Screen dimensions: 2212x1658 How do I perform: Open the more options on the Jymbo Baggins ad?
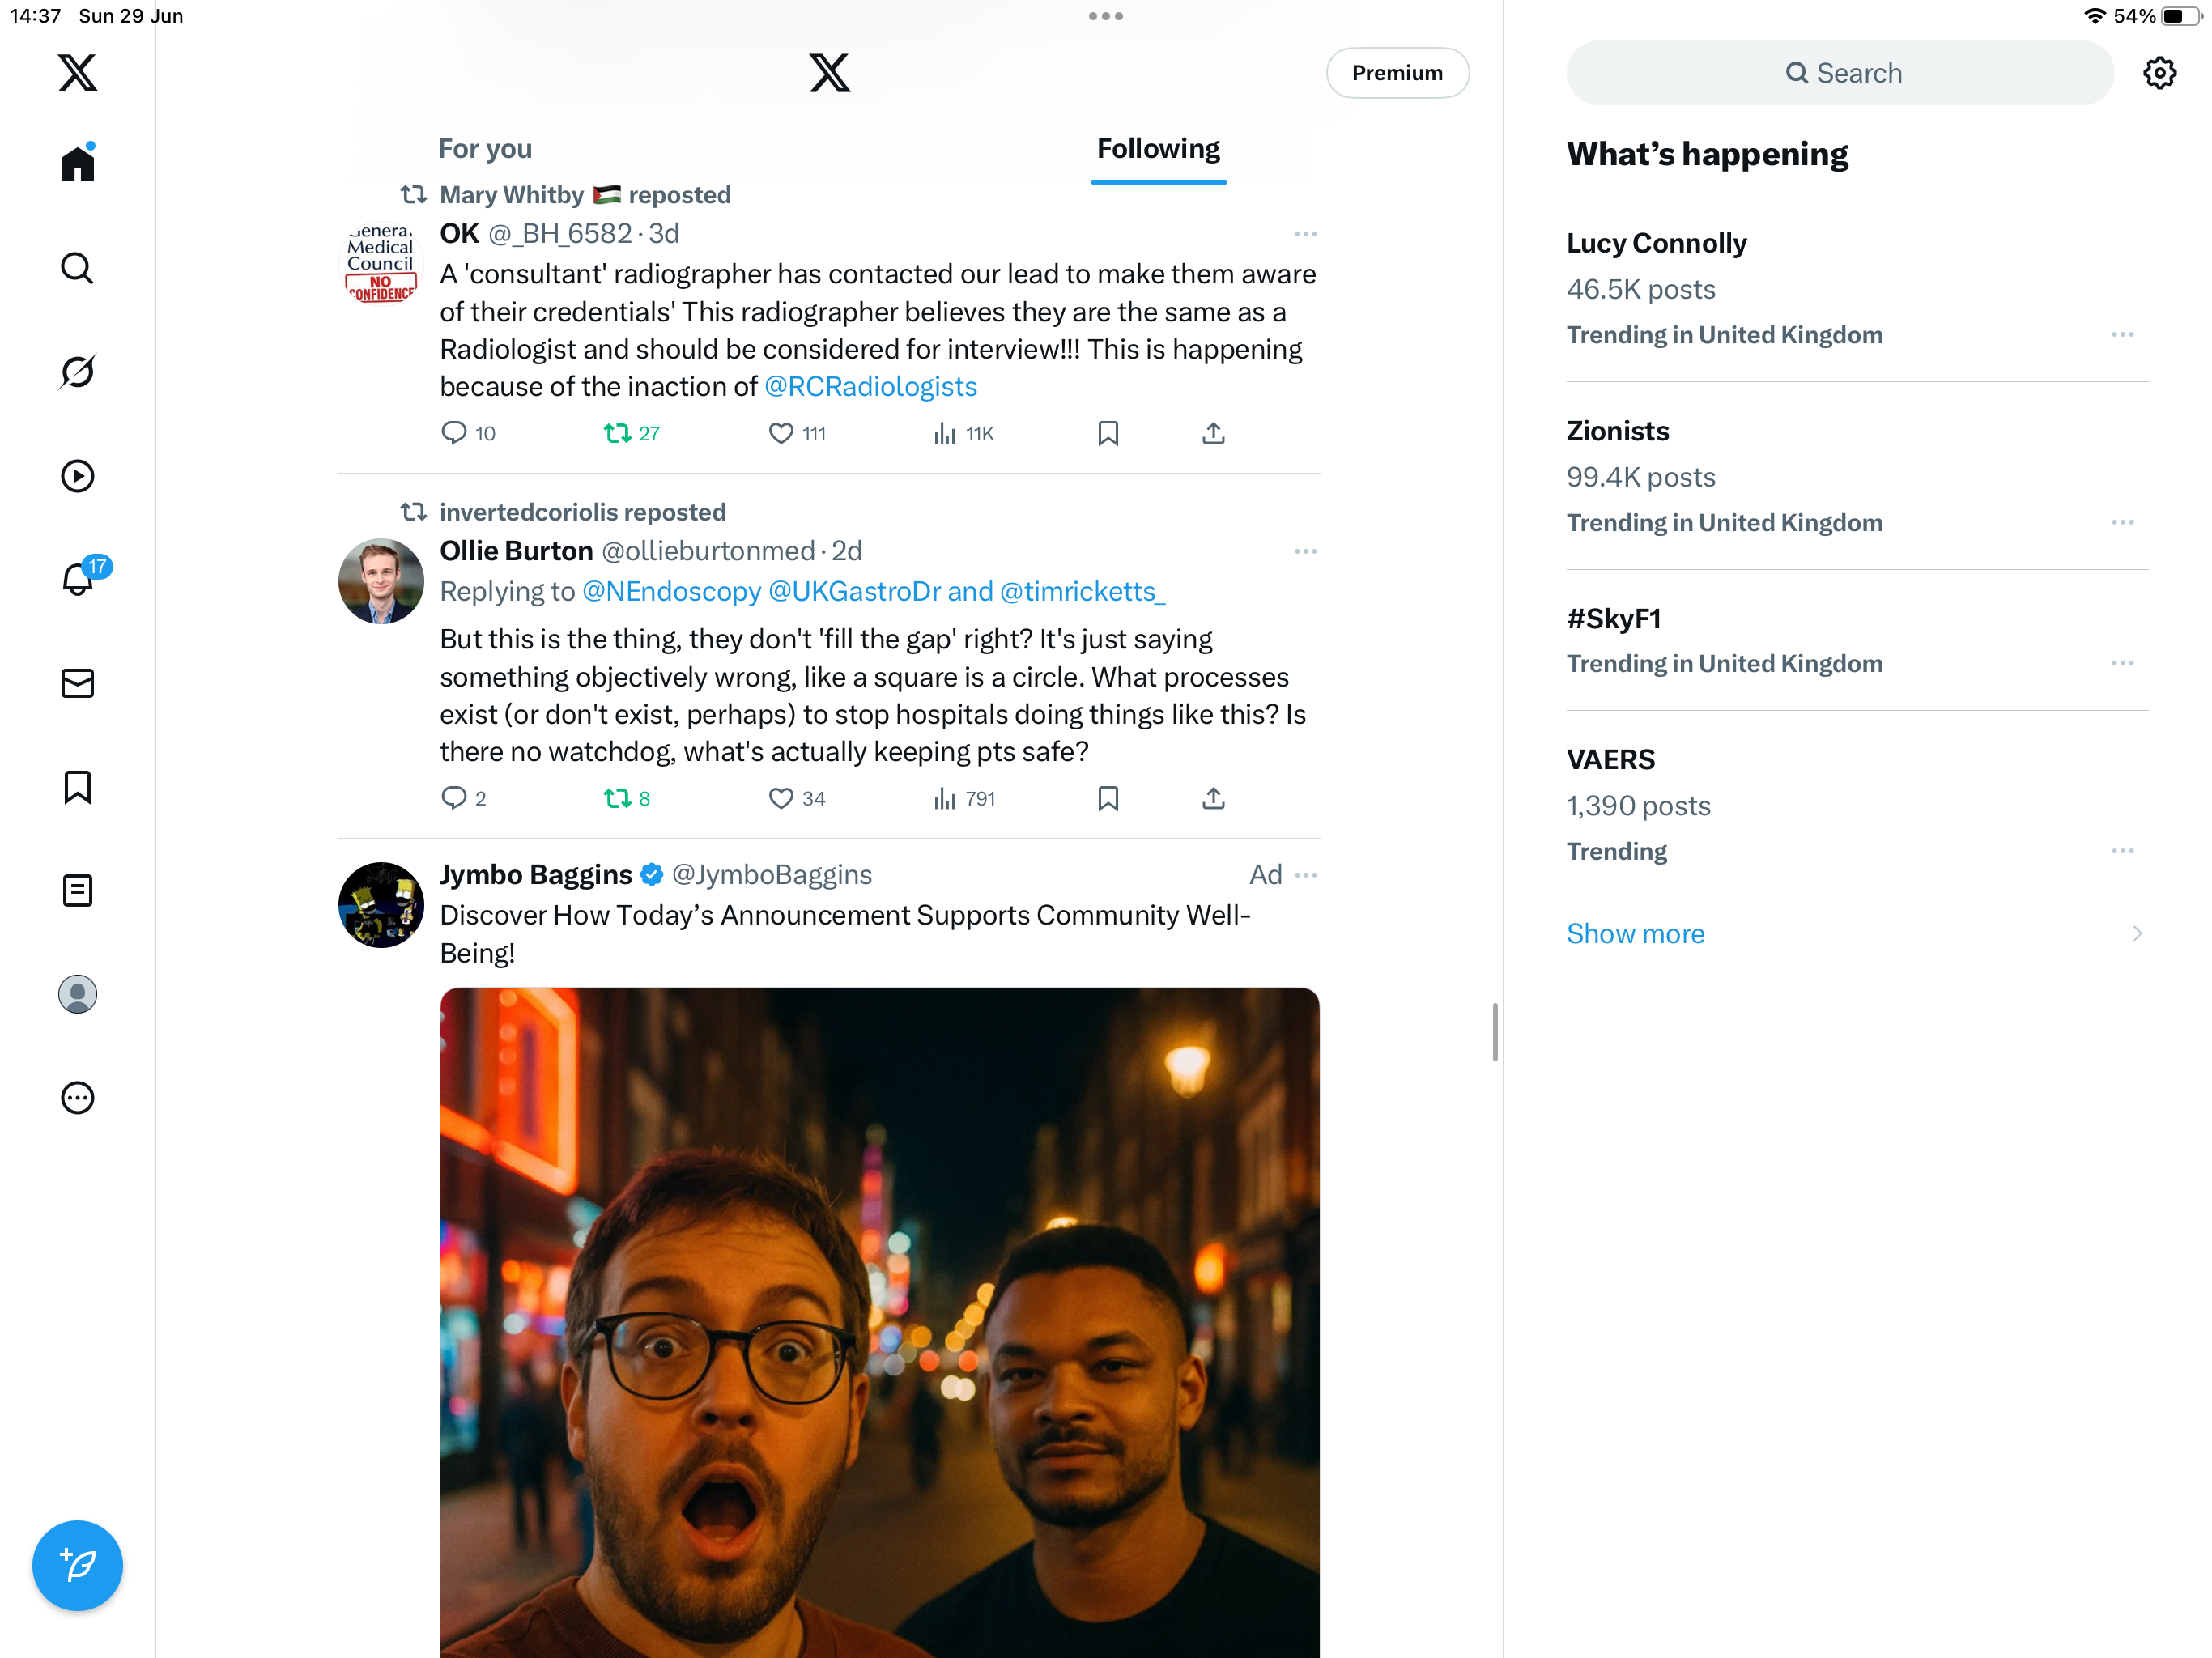(1305, 875)
